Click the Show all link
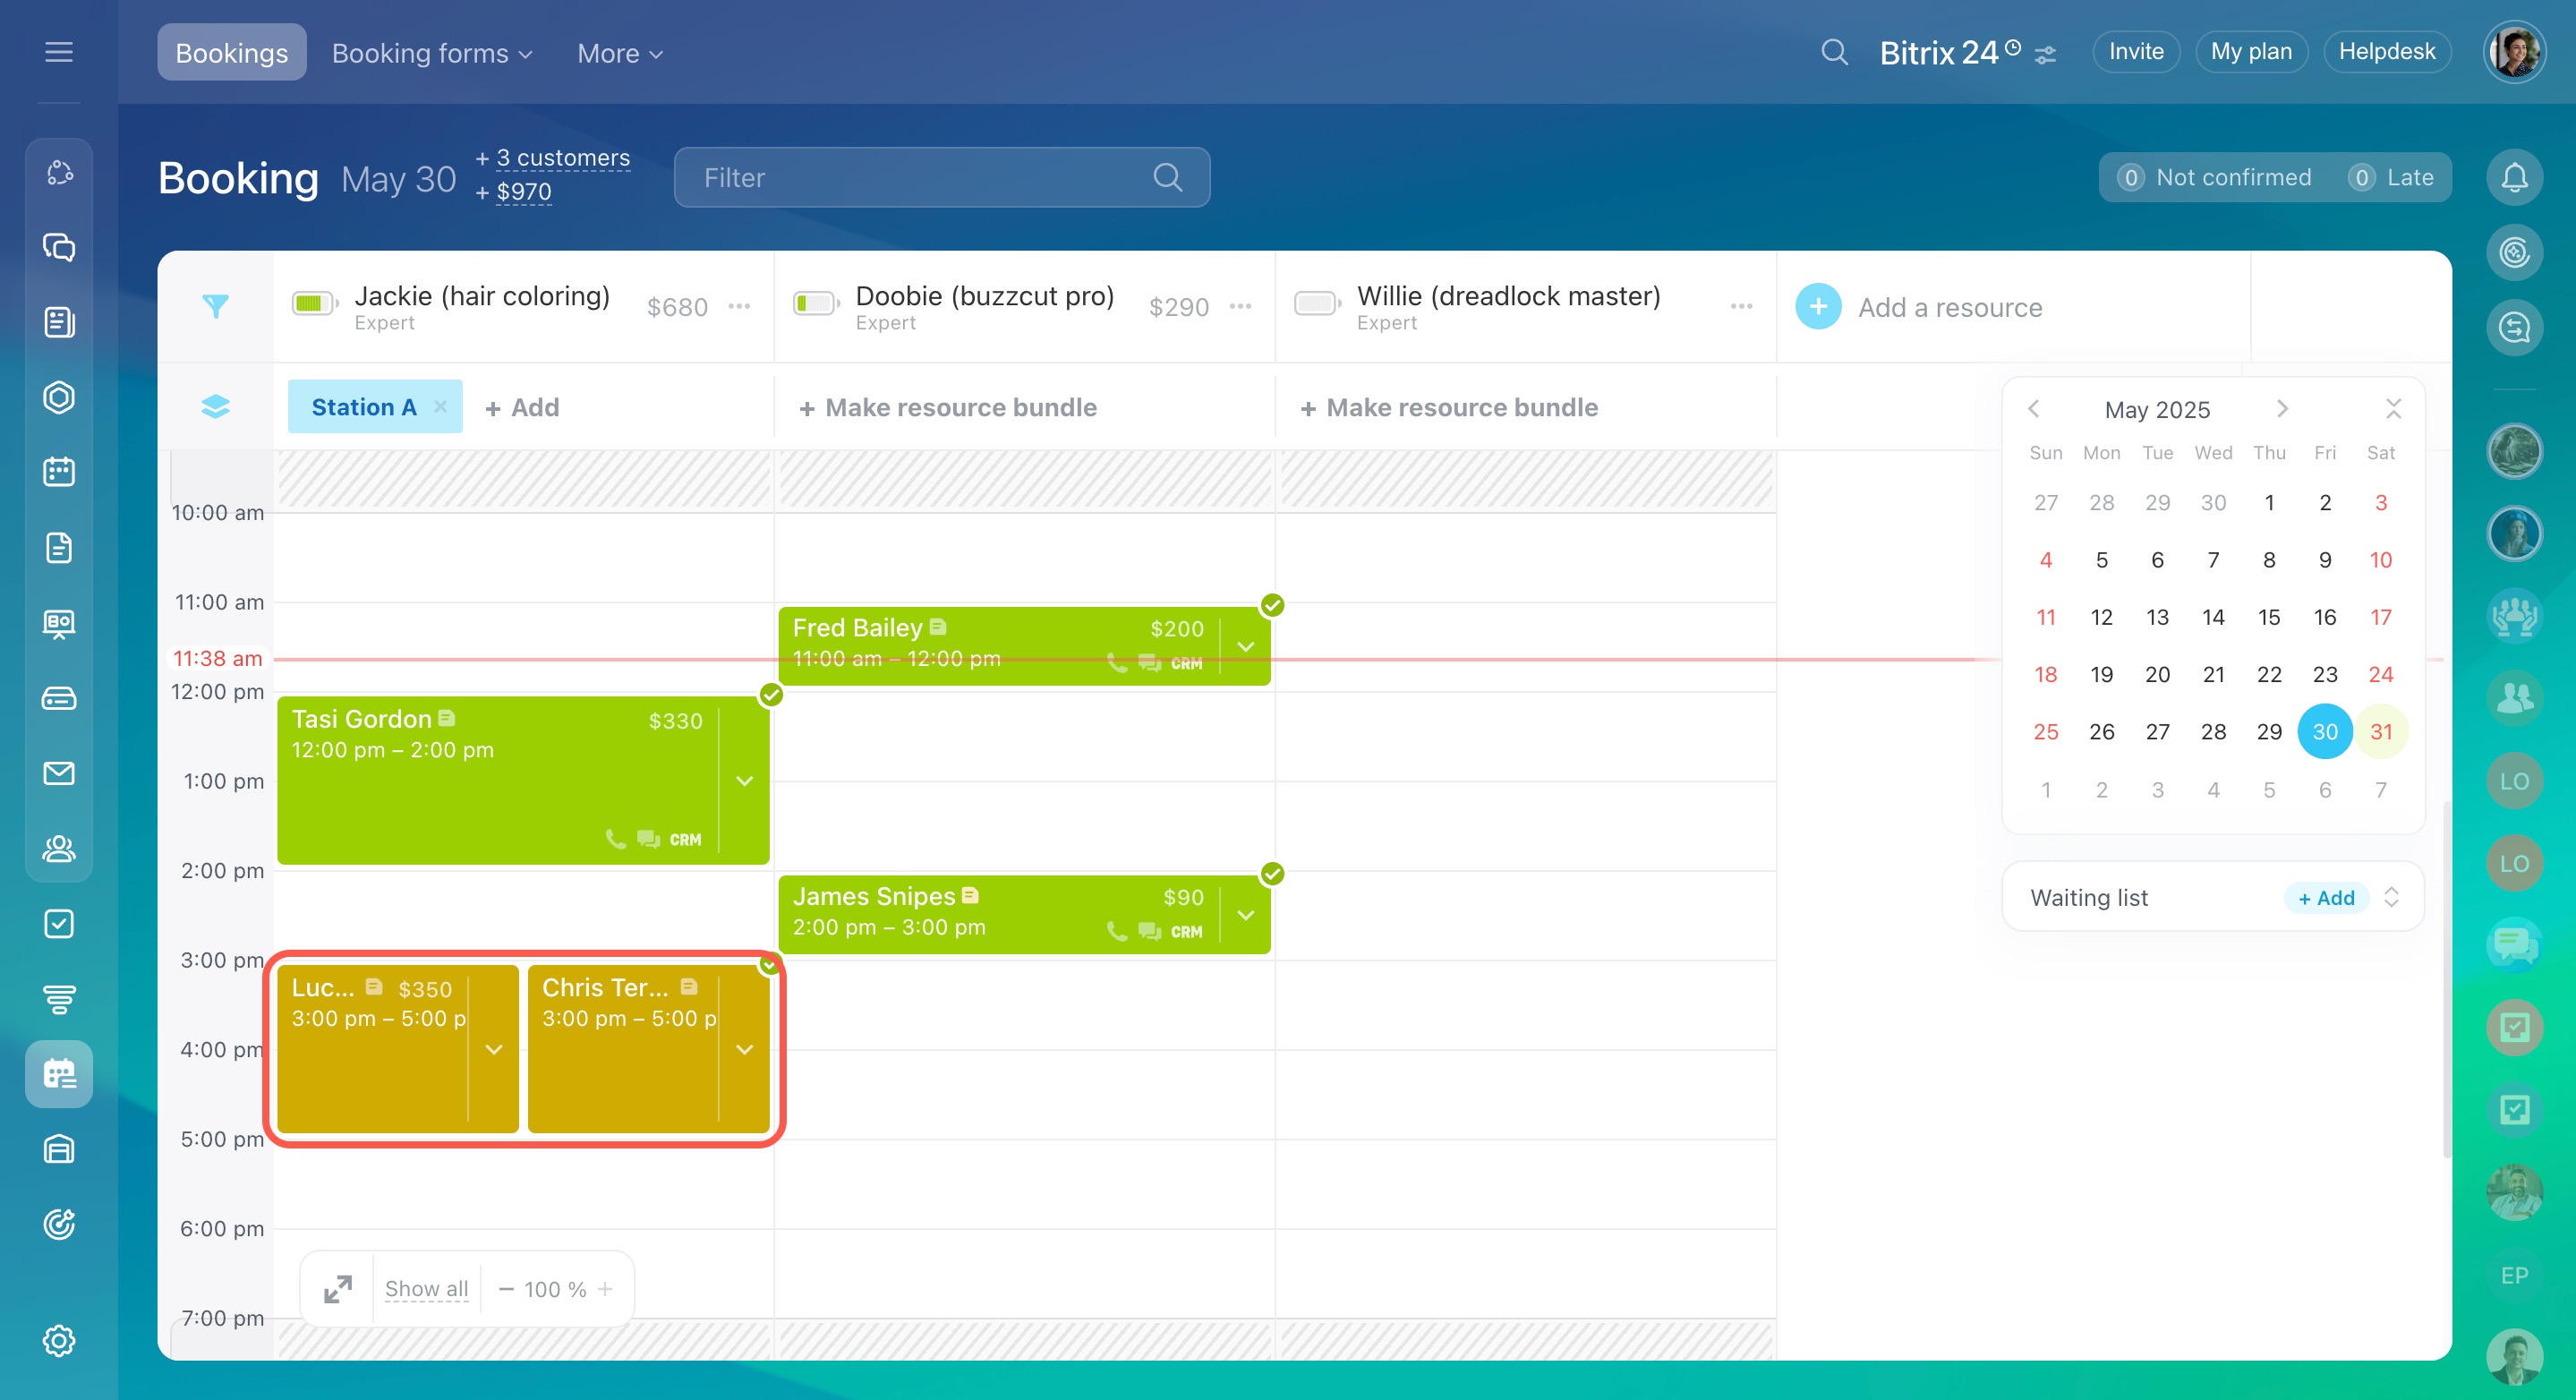The height and width of the screenshot is (1400, 2576). click(426, 1289)
